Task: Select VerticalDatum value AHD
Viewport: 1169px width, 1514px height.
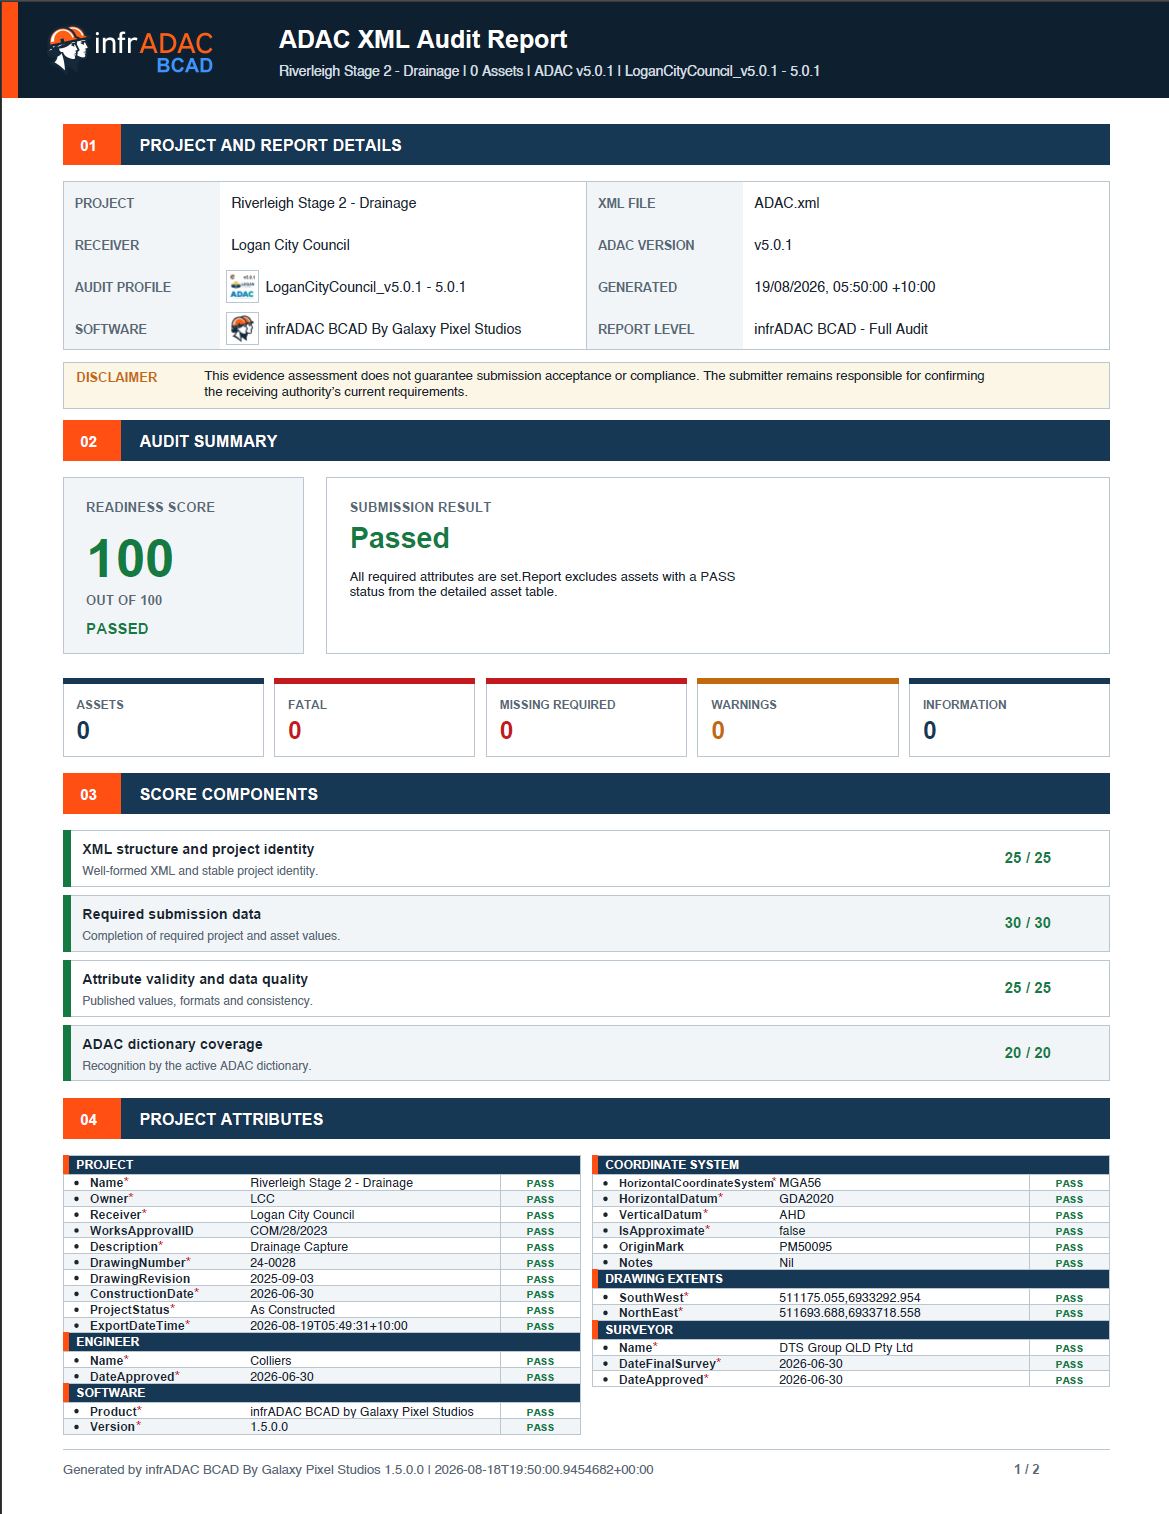Action: click(792, 1215)
